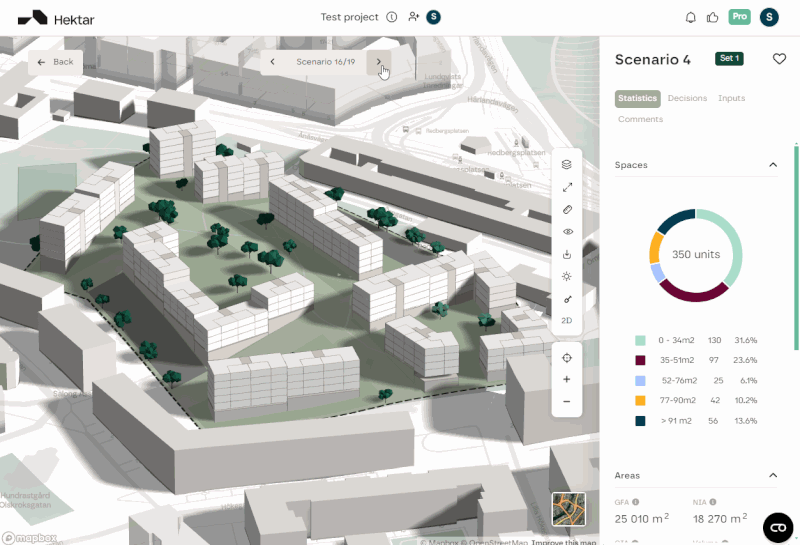Click the fullscreen expand arrows icon
This screenshot has width=800, height=545.
(567, 187)
